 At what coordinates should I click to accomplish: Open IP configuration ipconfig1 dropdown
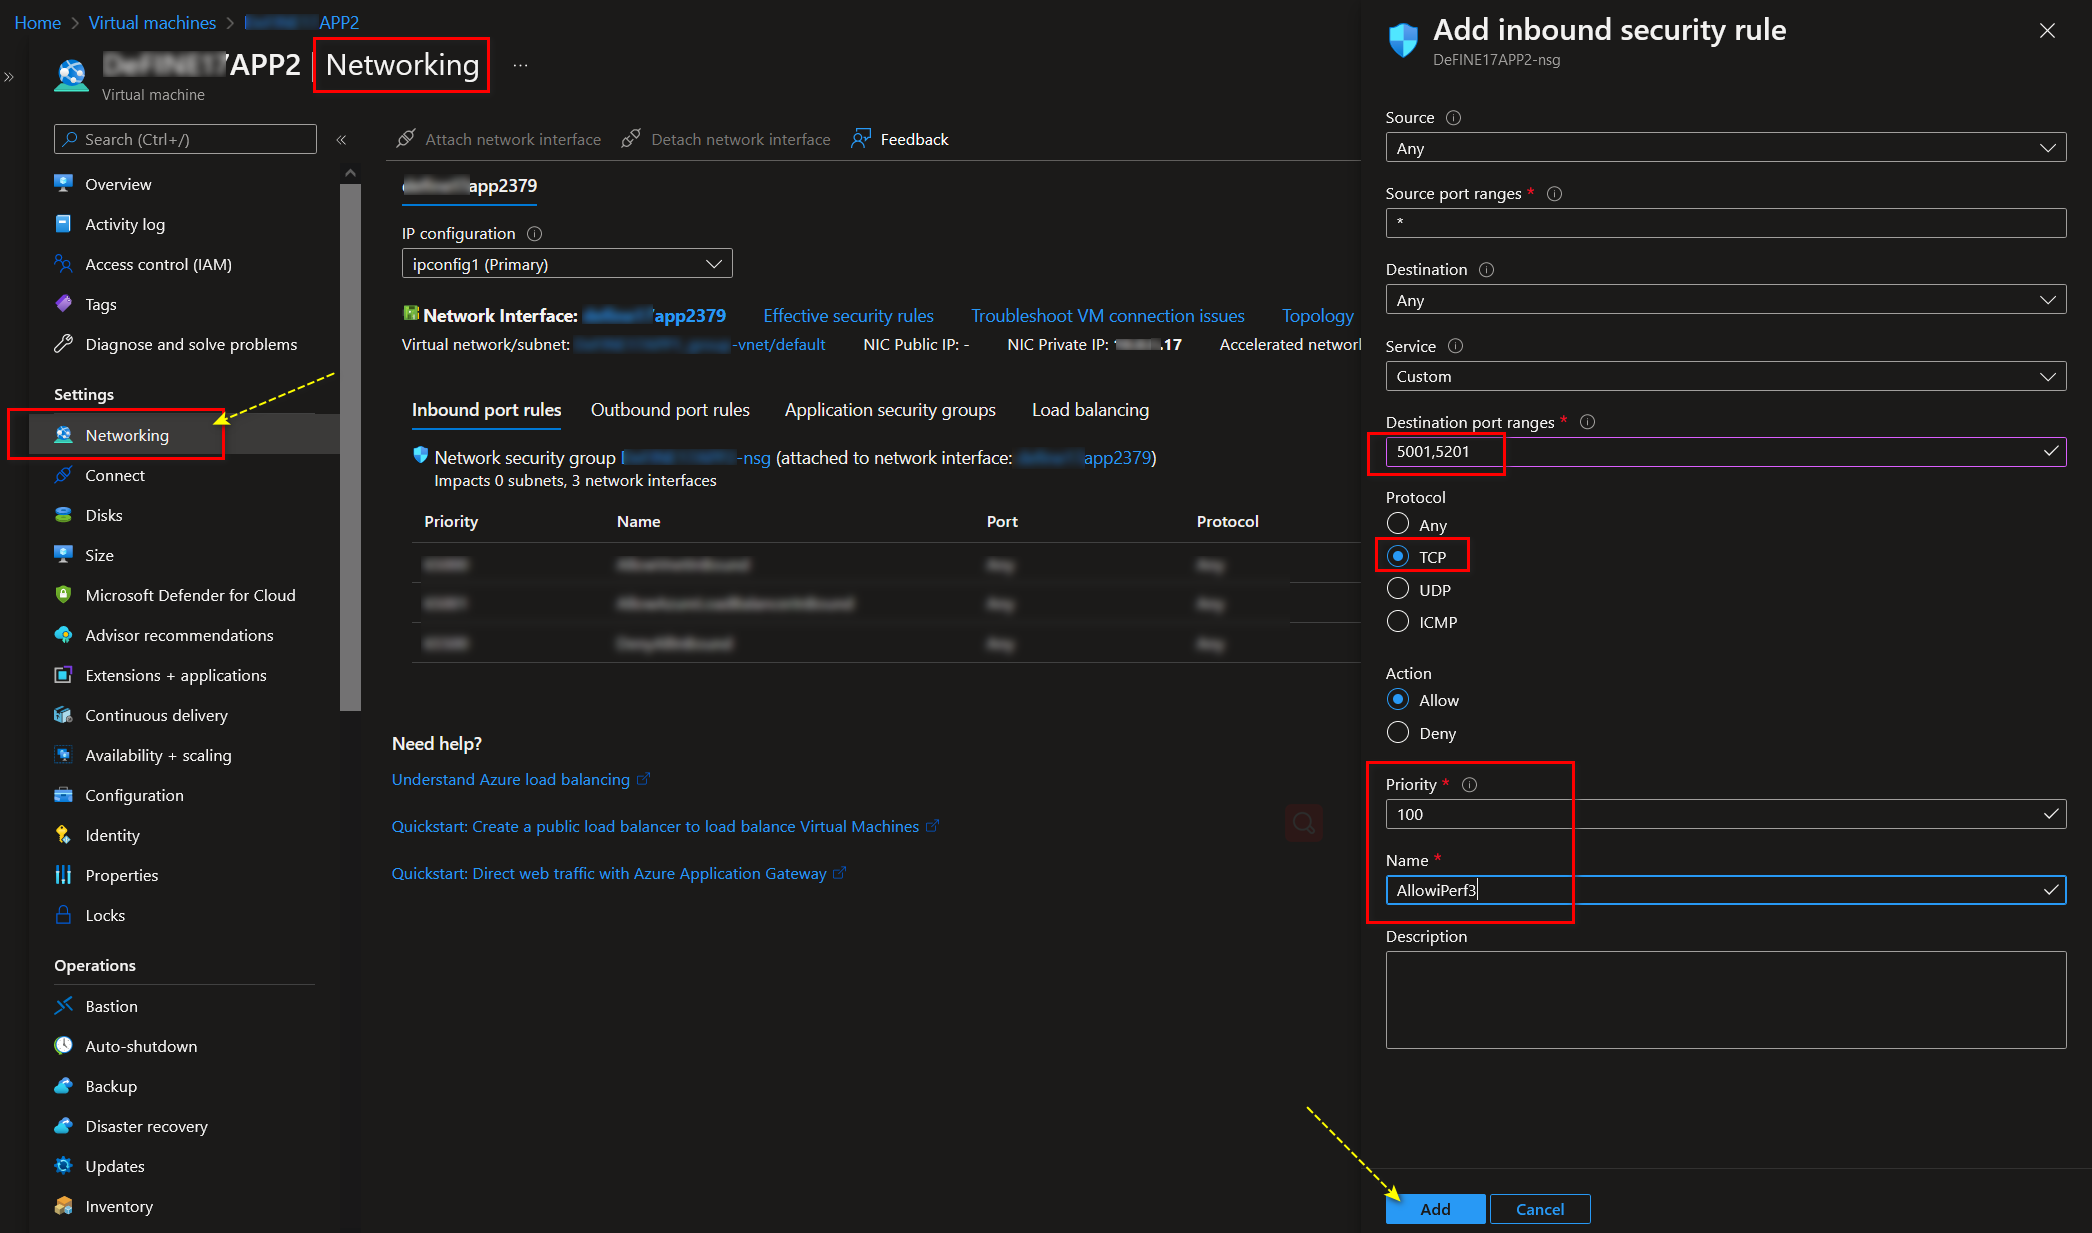pyautogui.click(x=567, y=264)
